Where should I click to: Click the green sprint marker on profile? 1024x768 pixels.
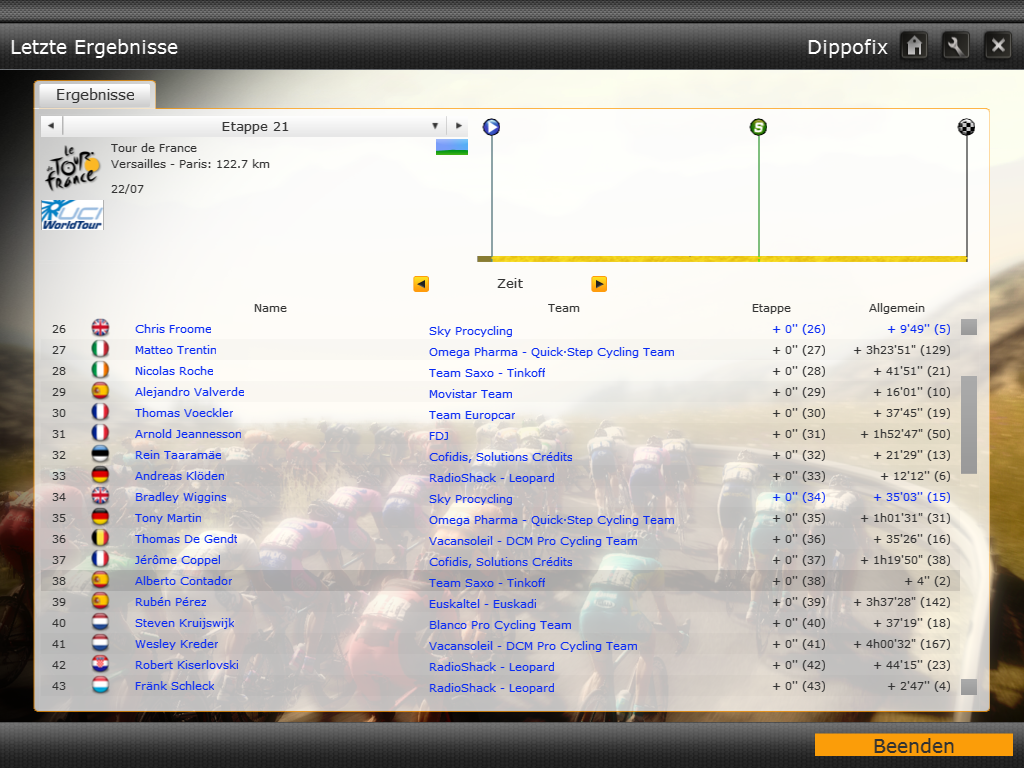click(759, 127)
